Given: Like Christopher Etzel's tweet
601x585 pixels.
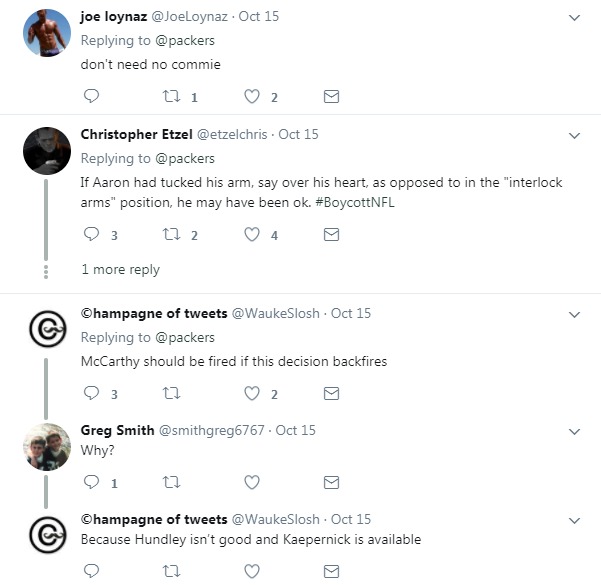Looking at the screenshot, I should coord(252,235).
